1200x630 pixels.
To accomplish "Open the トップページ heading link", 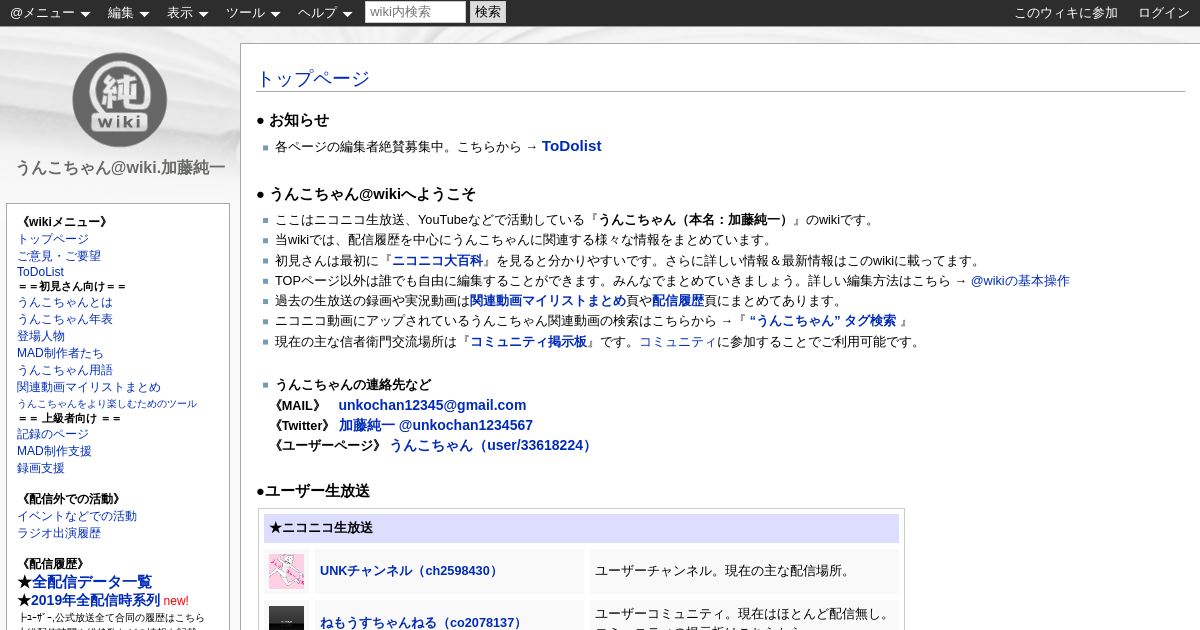I will click(313, 78).
